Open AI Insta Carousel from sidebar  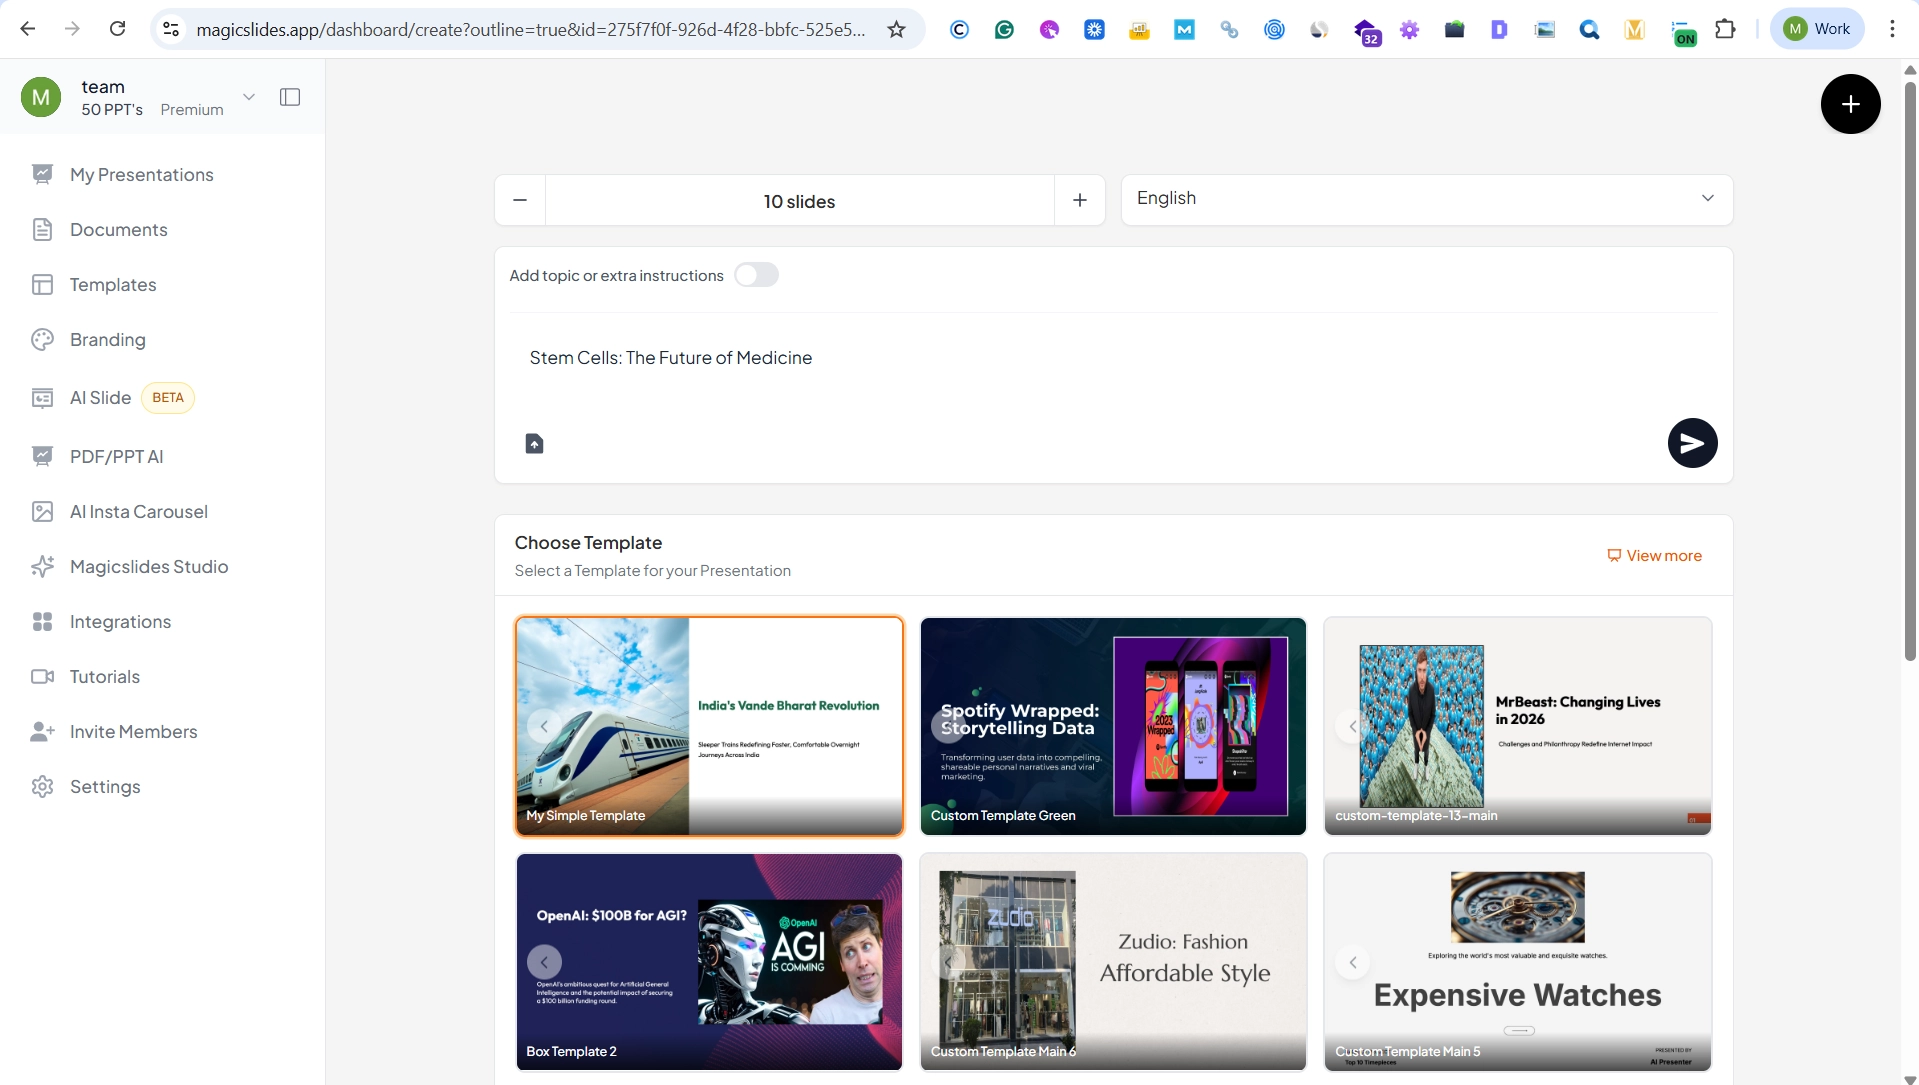point(138,512)
